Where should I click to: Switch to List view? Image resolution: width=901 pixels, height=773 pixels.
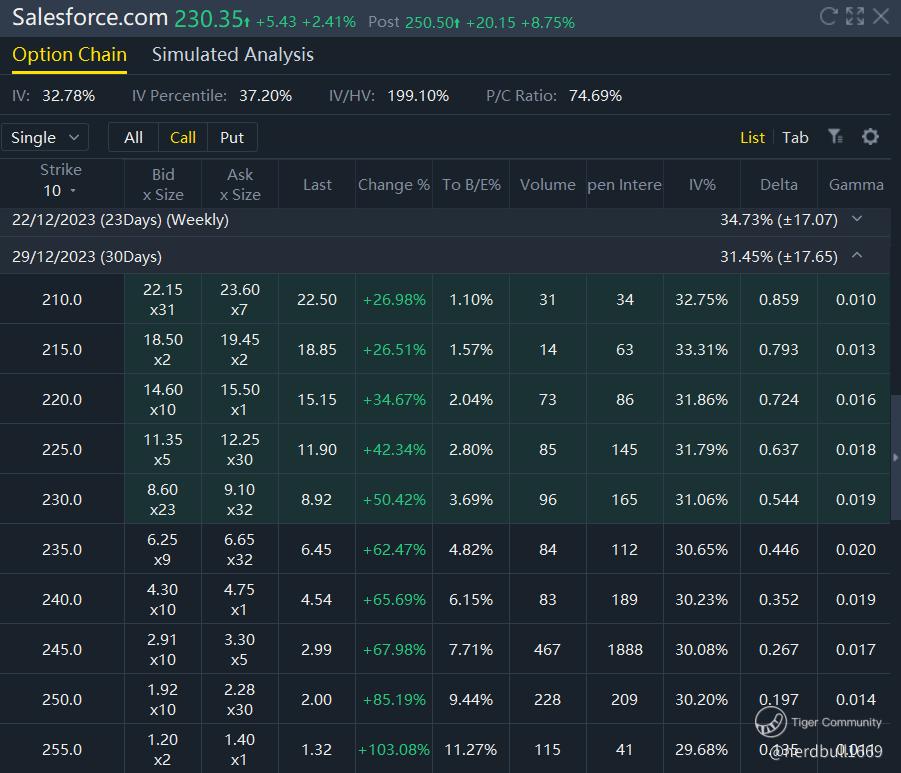(x=752, y=138)
